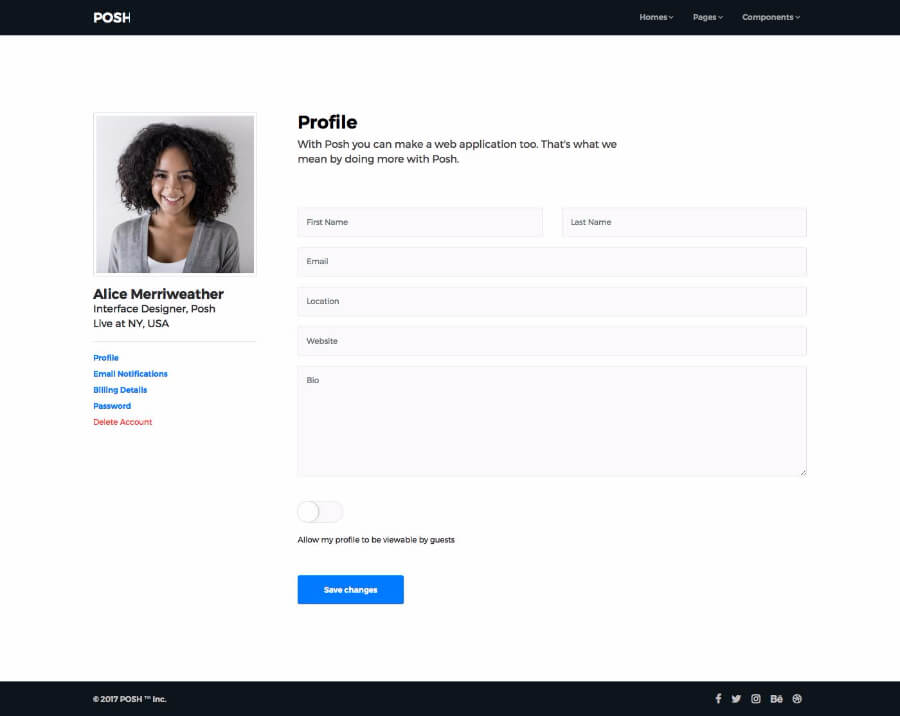900x716 pixels.
Task: Open Billing Details from the sidebar menu
Action: click(120, 389)
